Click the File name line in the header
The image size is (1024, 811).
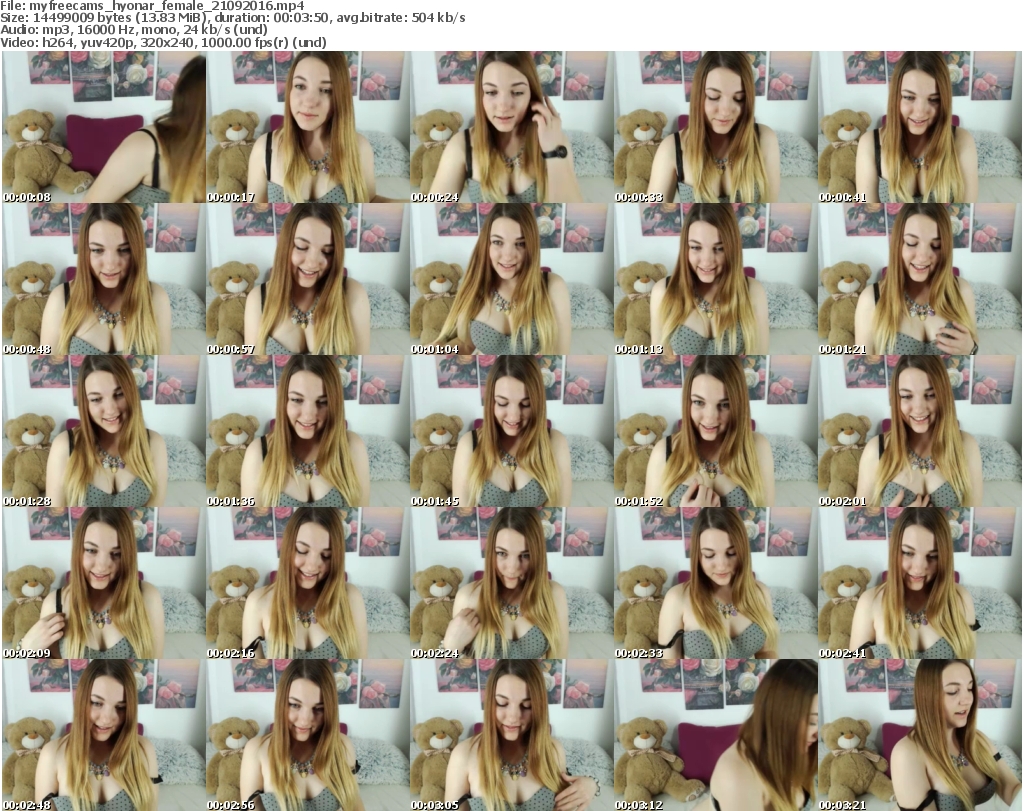(x=152, y=6)
